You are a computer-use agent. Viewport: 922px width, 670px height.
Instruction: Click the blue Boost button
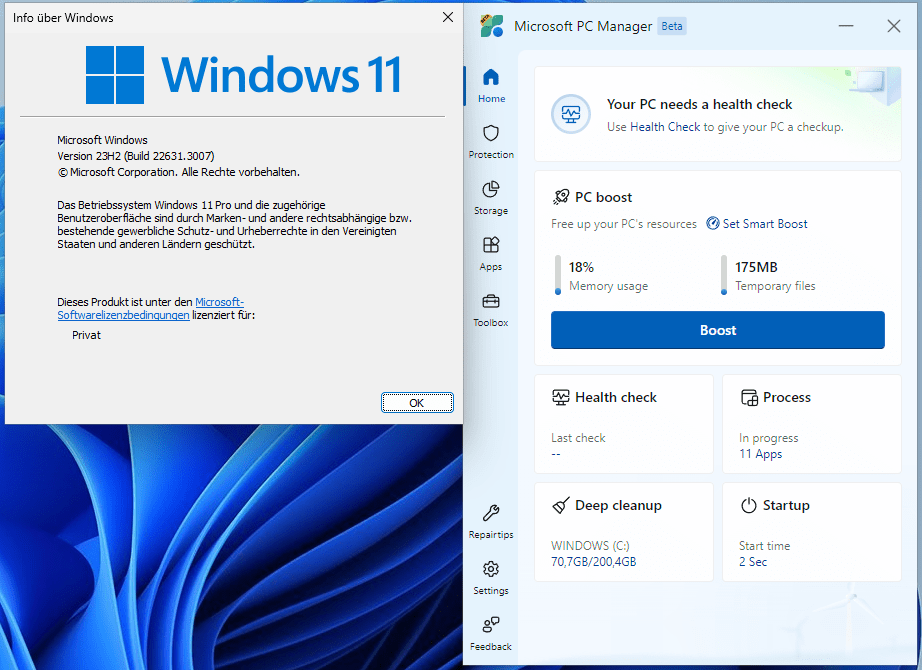pyautogui.click(x=717, y=330)
